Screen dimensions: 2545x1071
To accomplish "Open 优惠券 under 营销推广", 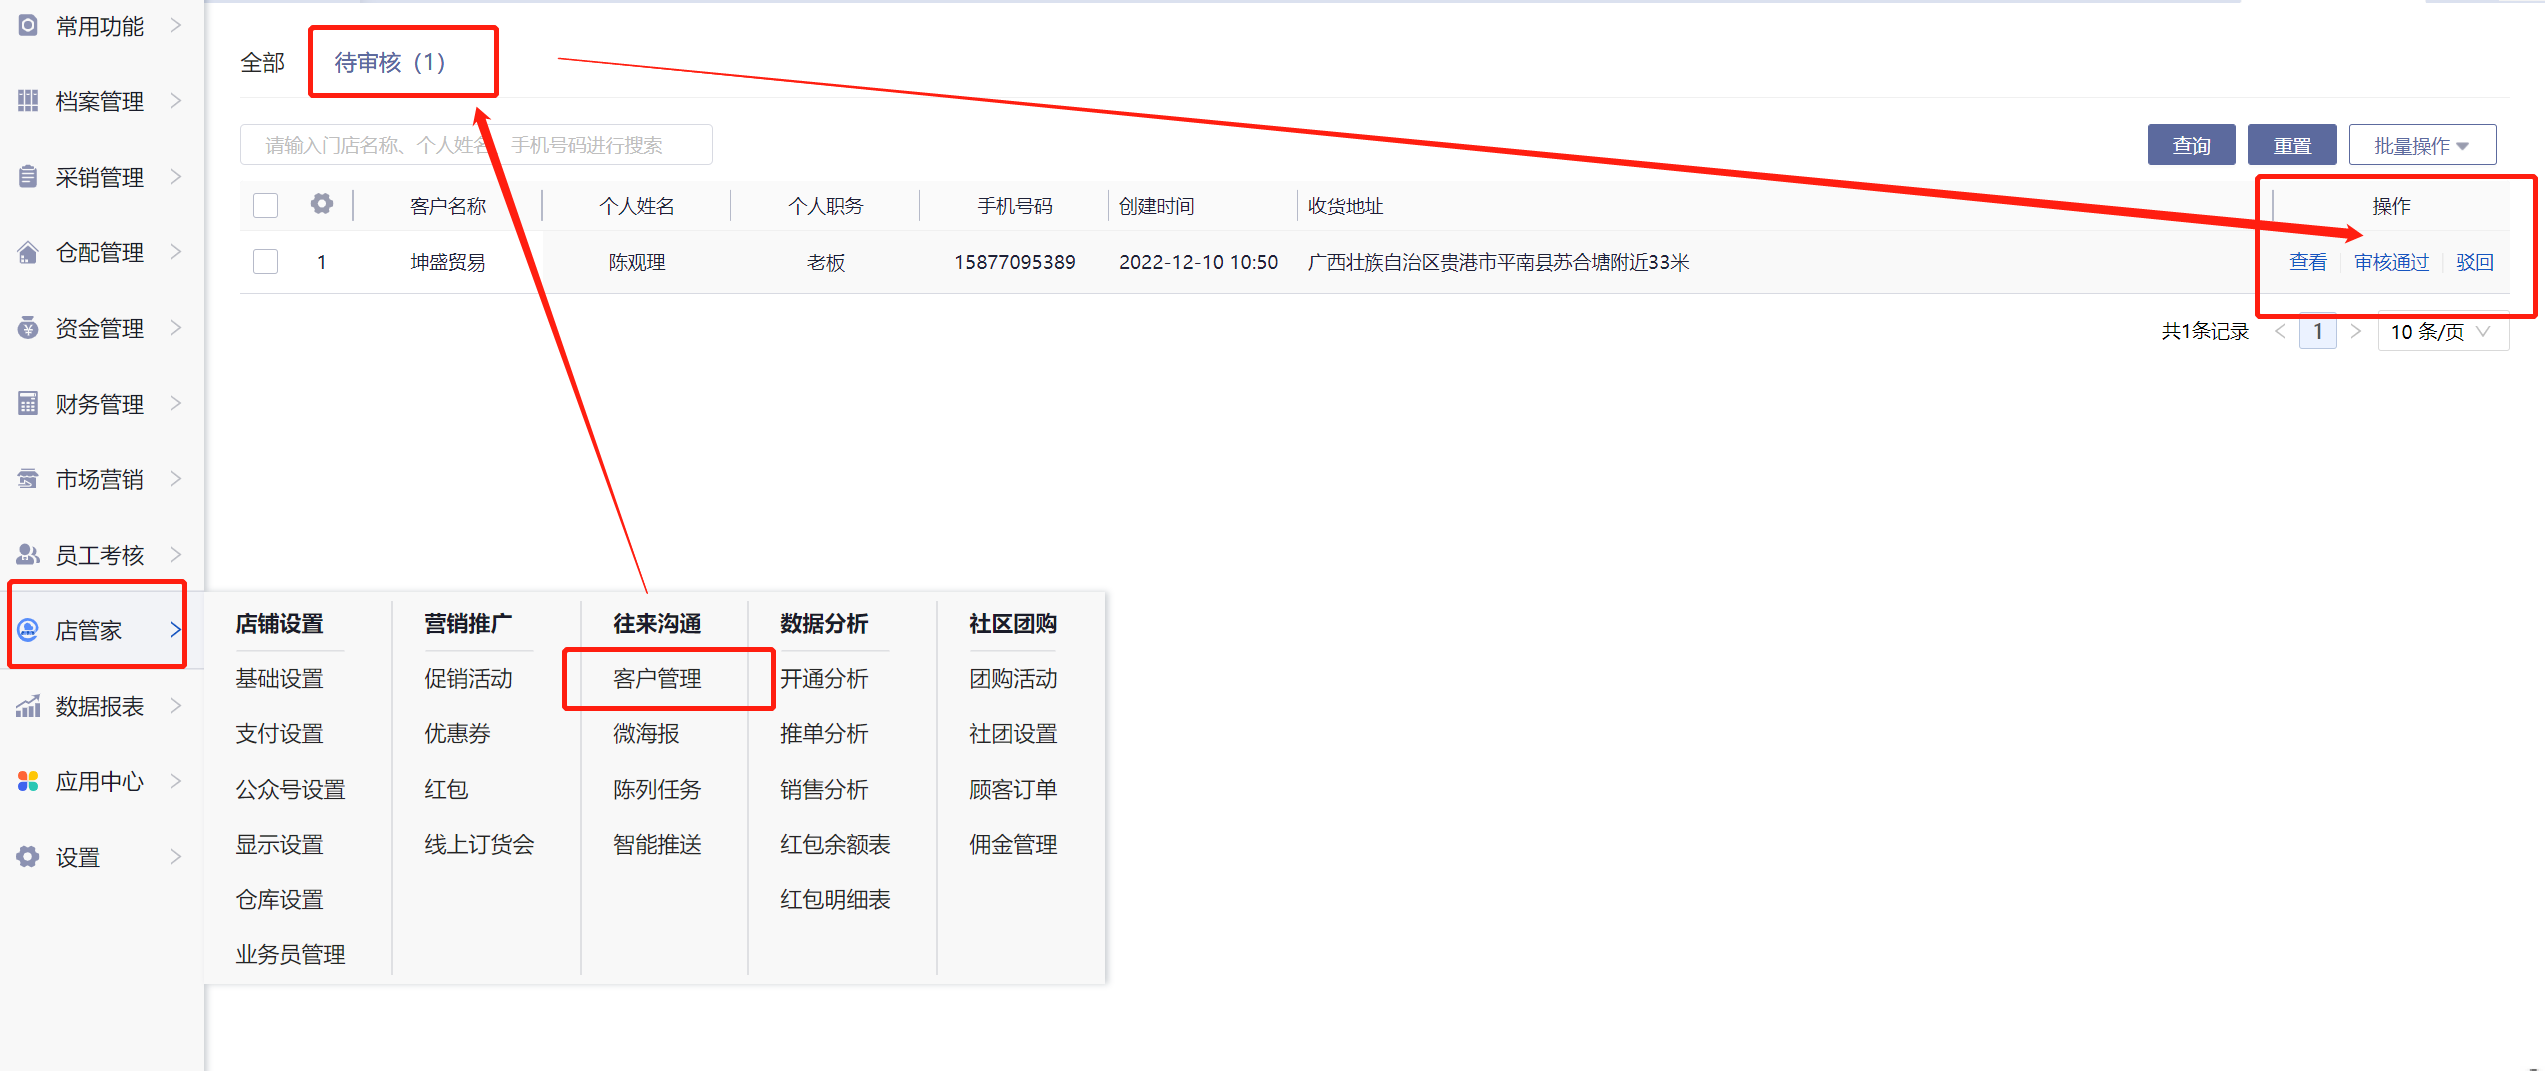I will pos(457,734).
